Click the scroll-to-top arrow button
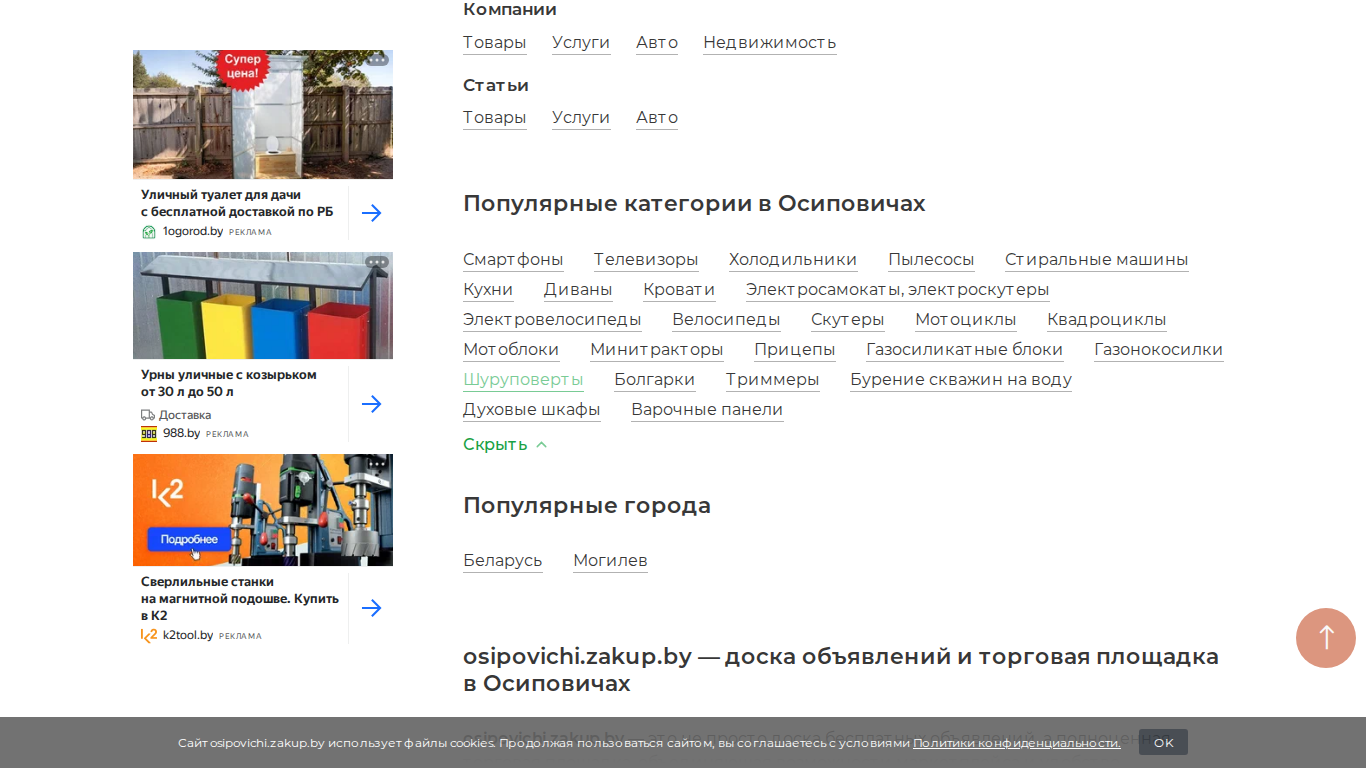 tap(1325, 638)
